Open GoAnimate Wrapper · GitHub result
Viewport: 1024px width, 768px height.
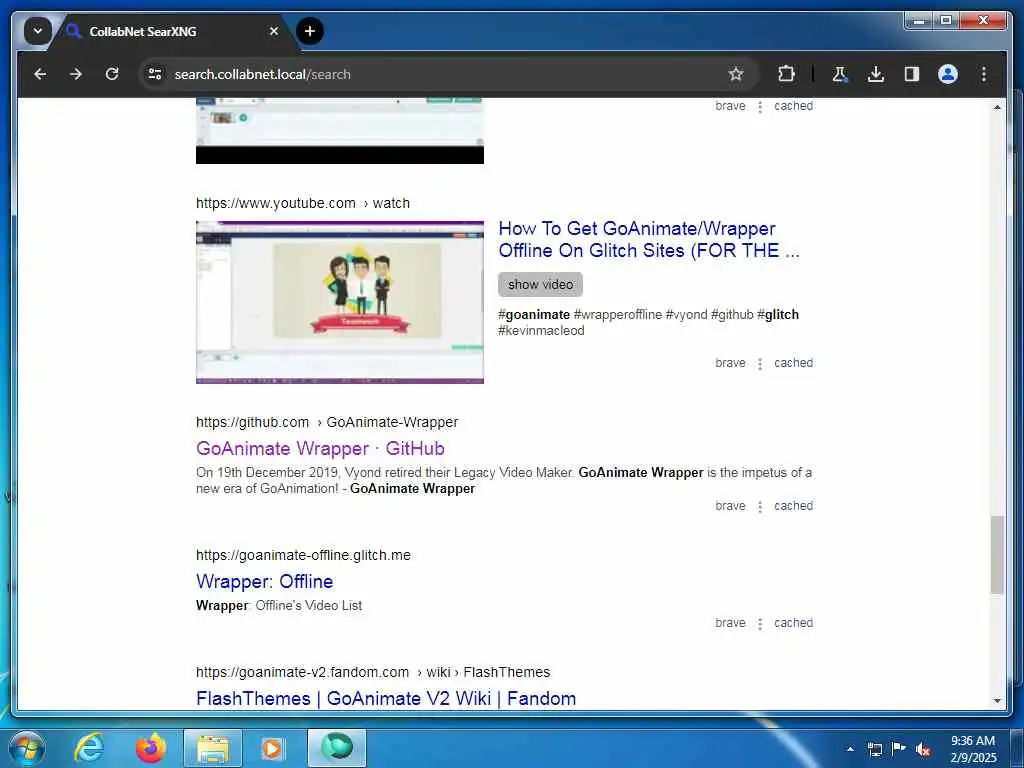(x=320, y=448)
